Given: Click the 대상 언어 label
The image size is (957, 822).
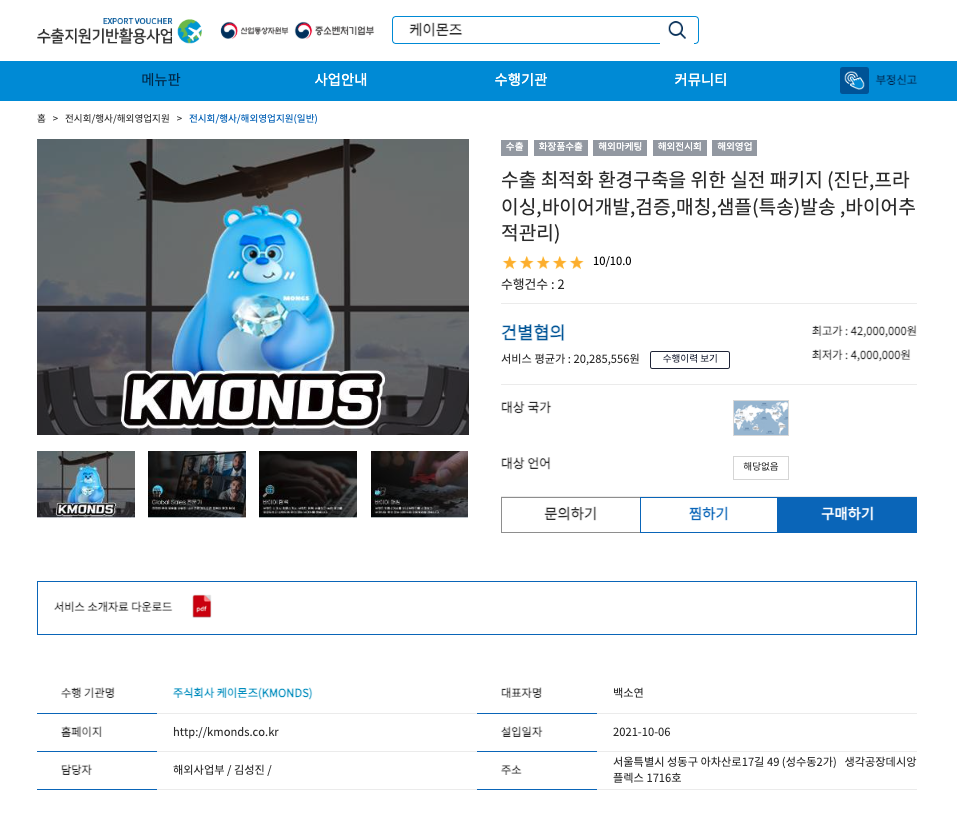Looking at the screenshot, I should [x=525, y=463].
